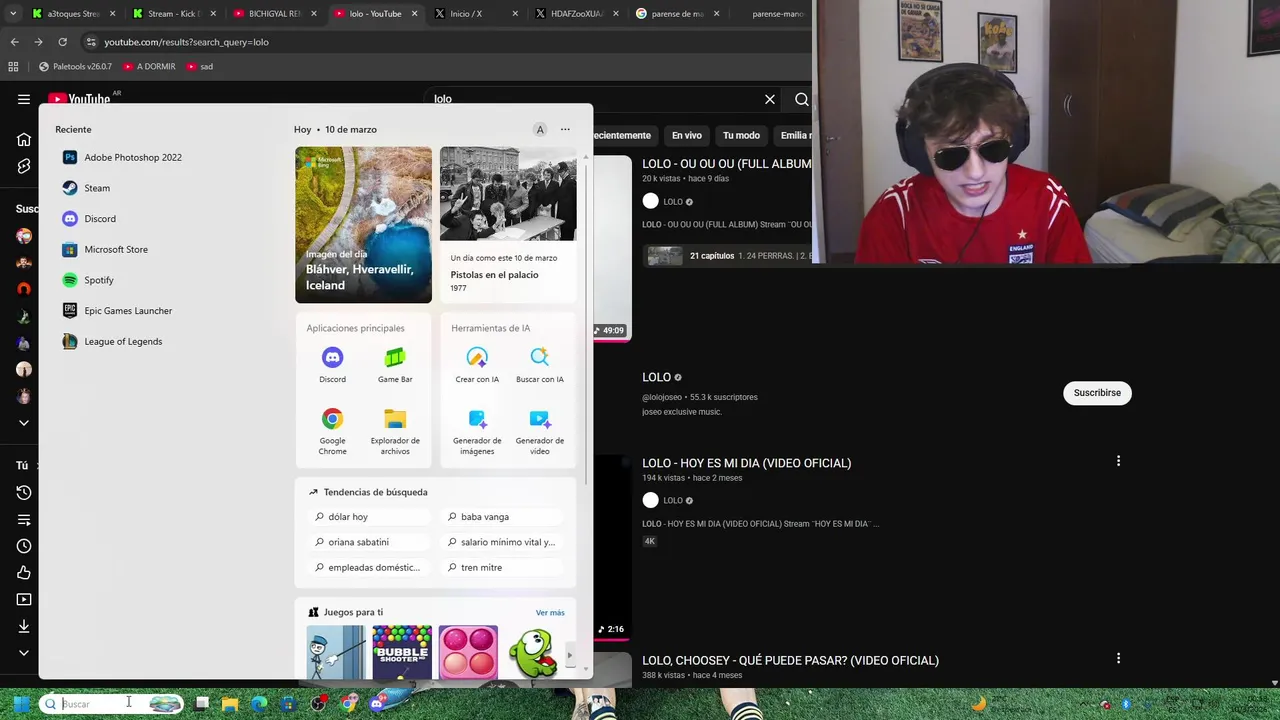Launch Steam from recent apps

tap(86, 188)
